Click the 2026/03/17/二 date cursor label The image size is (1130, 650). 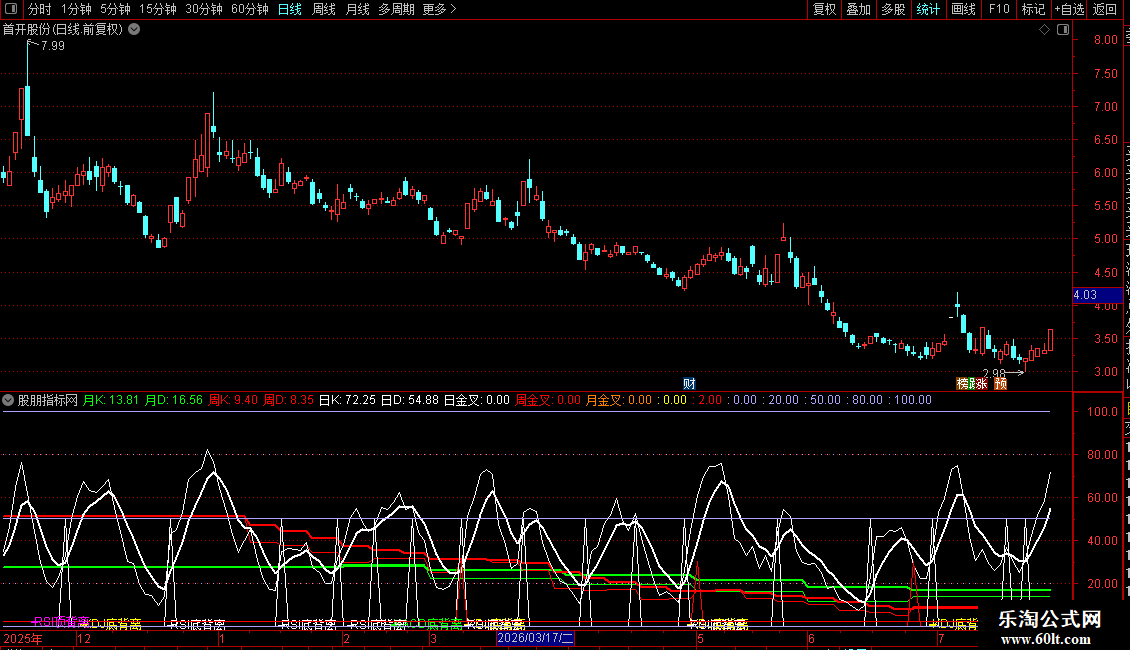[x=535, y=638]
